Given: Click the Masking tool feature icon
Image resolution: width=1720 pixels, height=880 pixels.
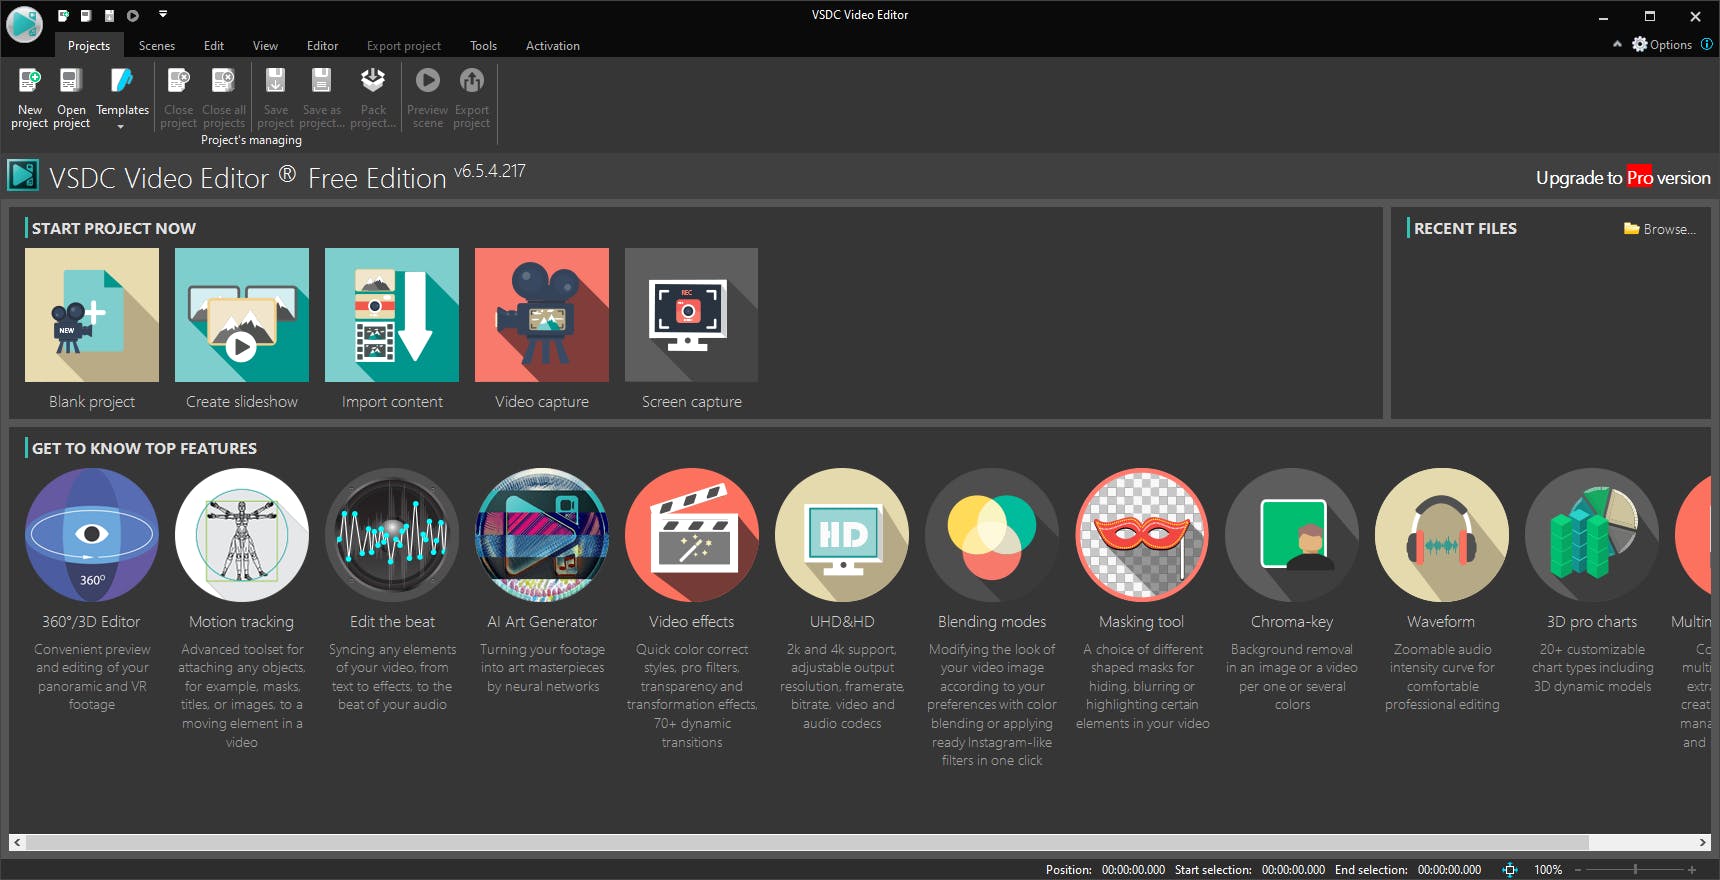Looking at the screenshot, I should point(1142,535).
